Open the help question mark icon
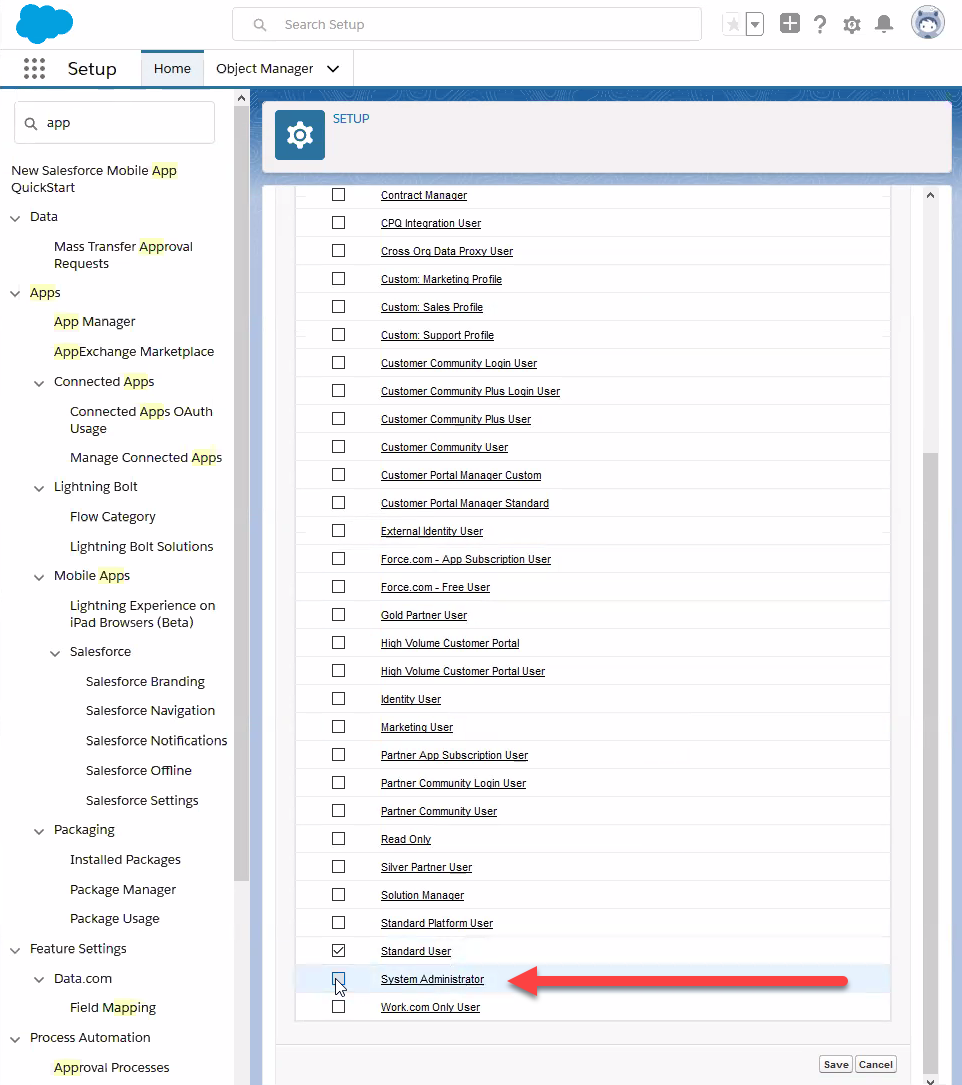Screen dimensions: 962x1085 tap(820, 25)
